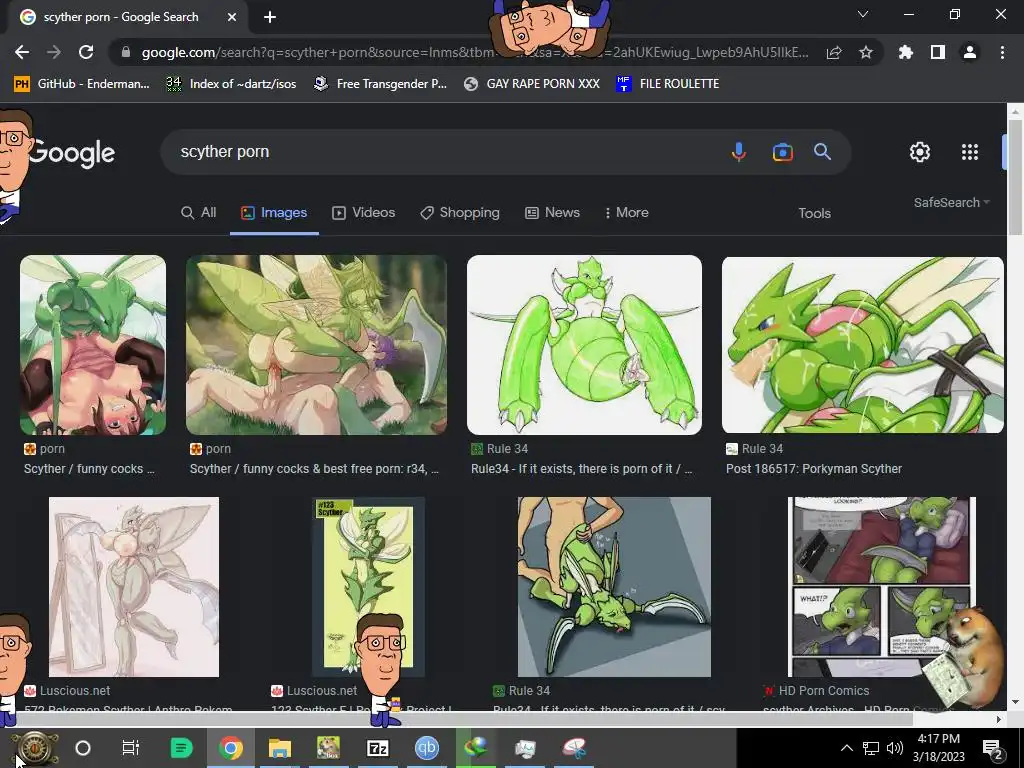Open the Snipping Tool in the taskbar
Viewport: 1024px width, 768px height.
pyautogui.click(x=574, y=748)
